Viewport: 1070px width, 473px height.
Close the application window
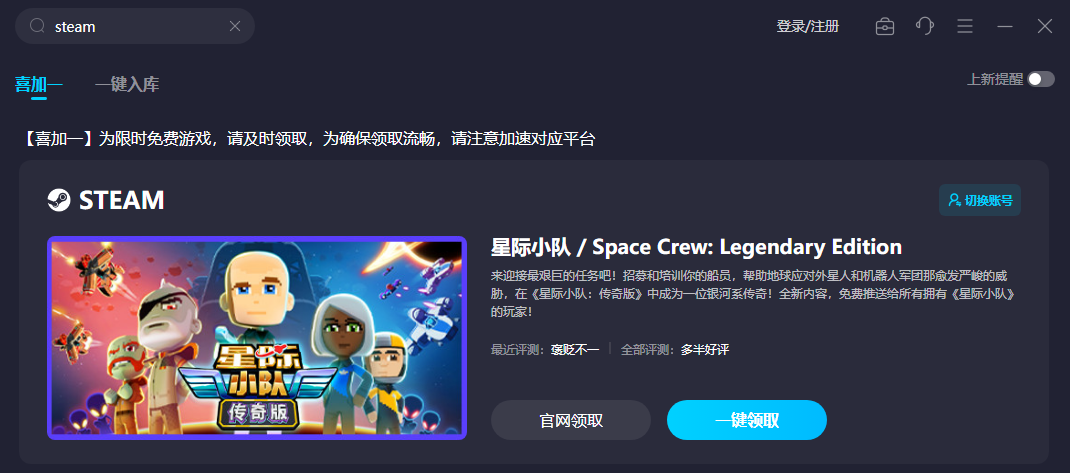point(1045,26)
